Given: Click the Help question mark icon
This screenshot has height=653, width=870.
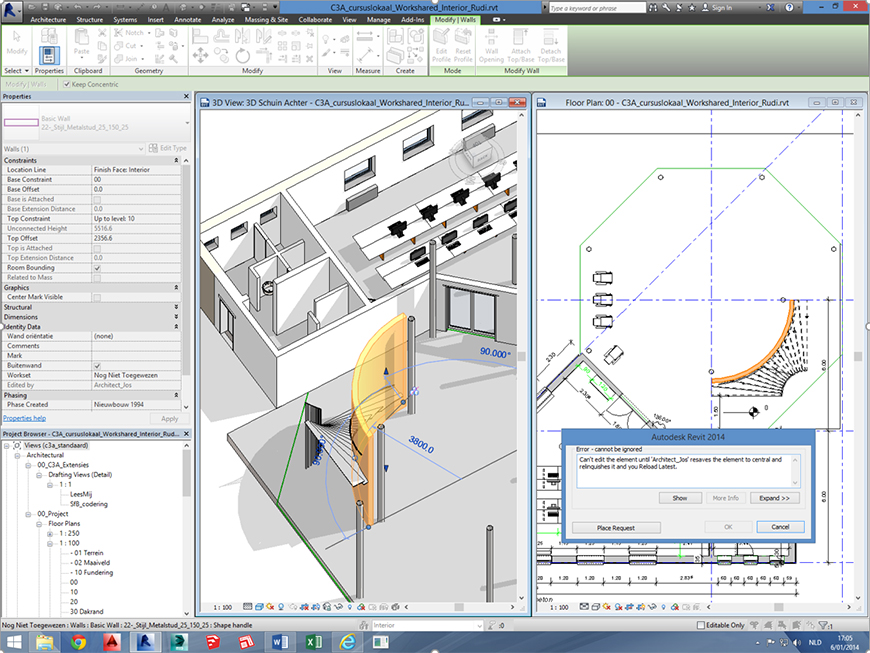Looking at the screenshot, I should [790, 7].
